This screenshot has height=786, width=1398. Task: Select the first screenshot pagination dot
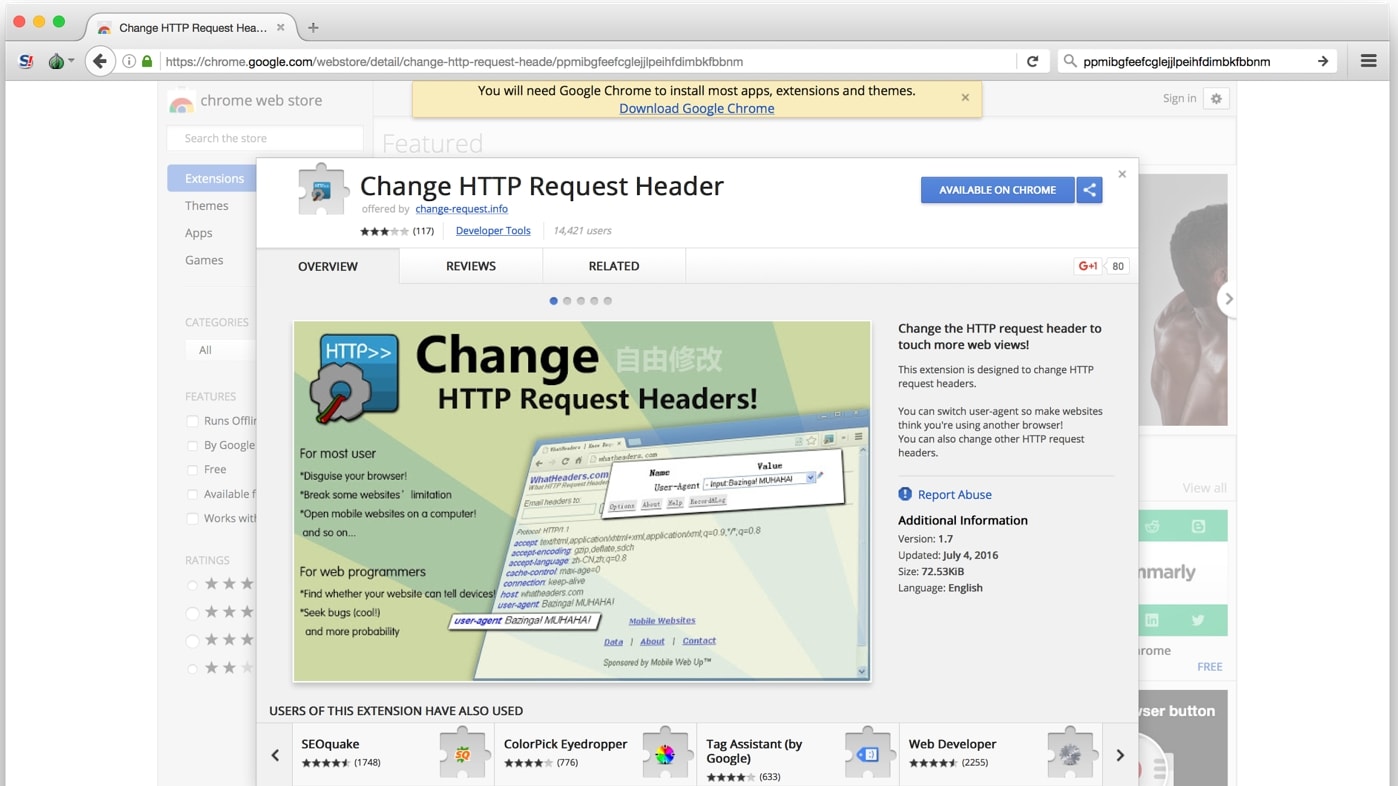pyautogui.click(x=554, y=301)
